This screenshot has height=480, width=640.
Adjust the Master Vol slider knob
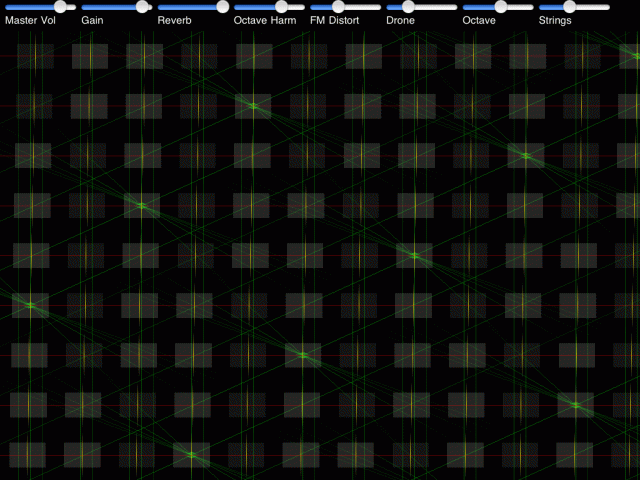[60, 7]
